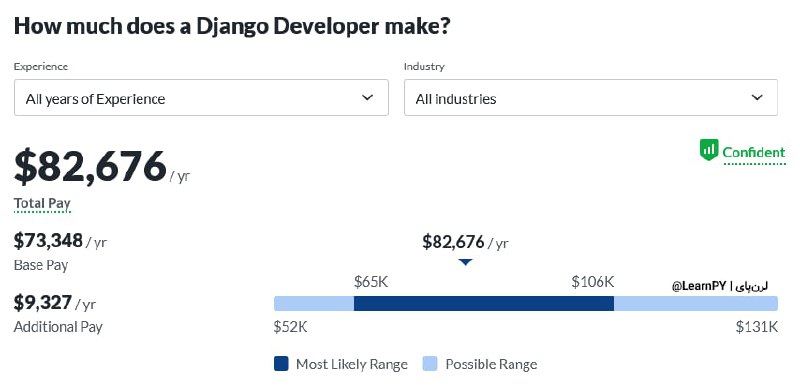
Task: Click the @LearnPY watermark text
Action: (699, 286)
